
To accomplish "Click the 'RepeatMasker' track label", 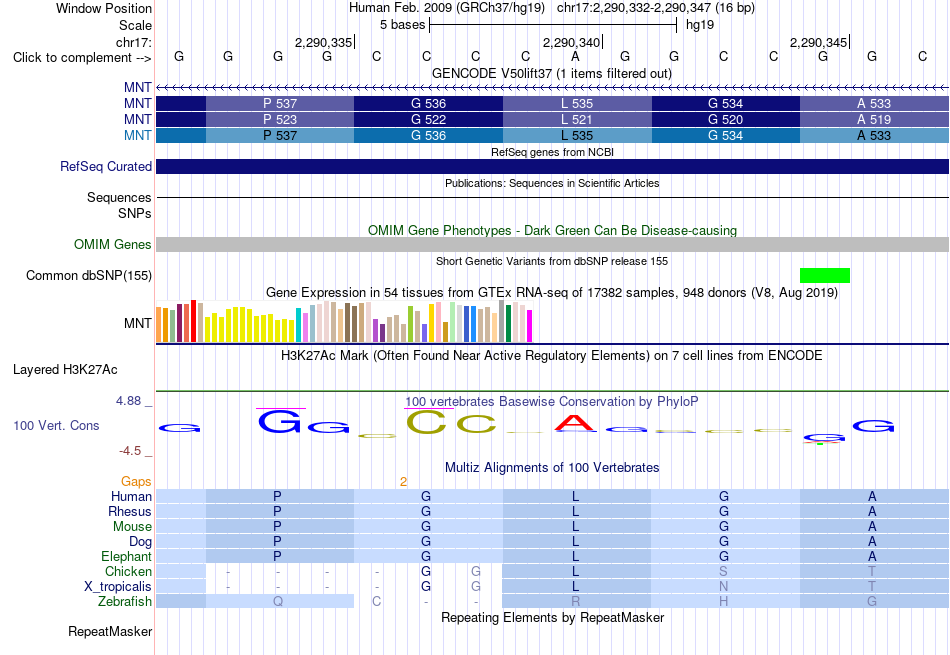I will tap(110, 631).
